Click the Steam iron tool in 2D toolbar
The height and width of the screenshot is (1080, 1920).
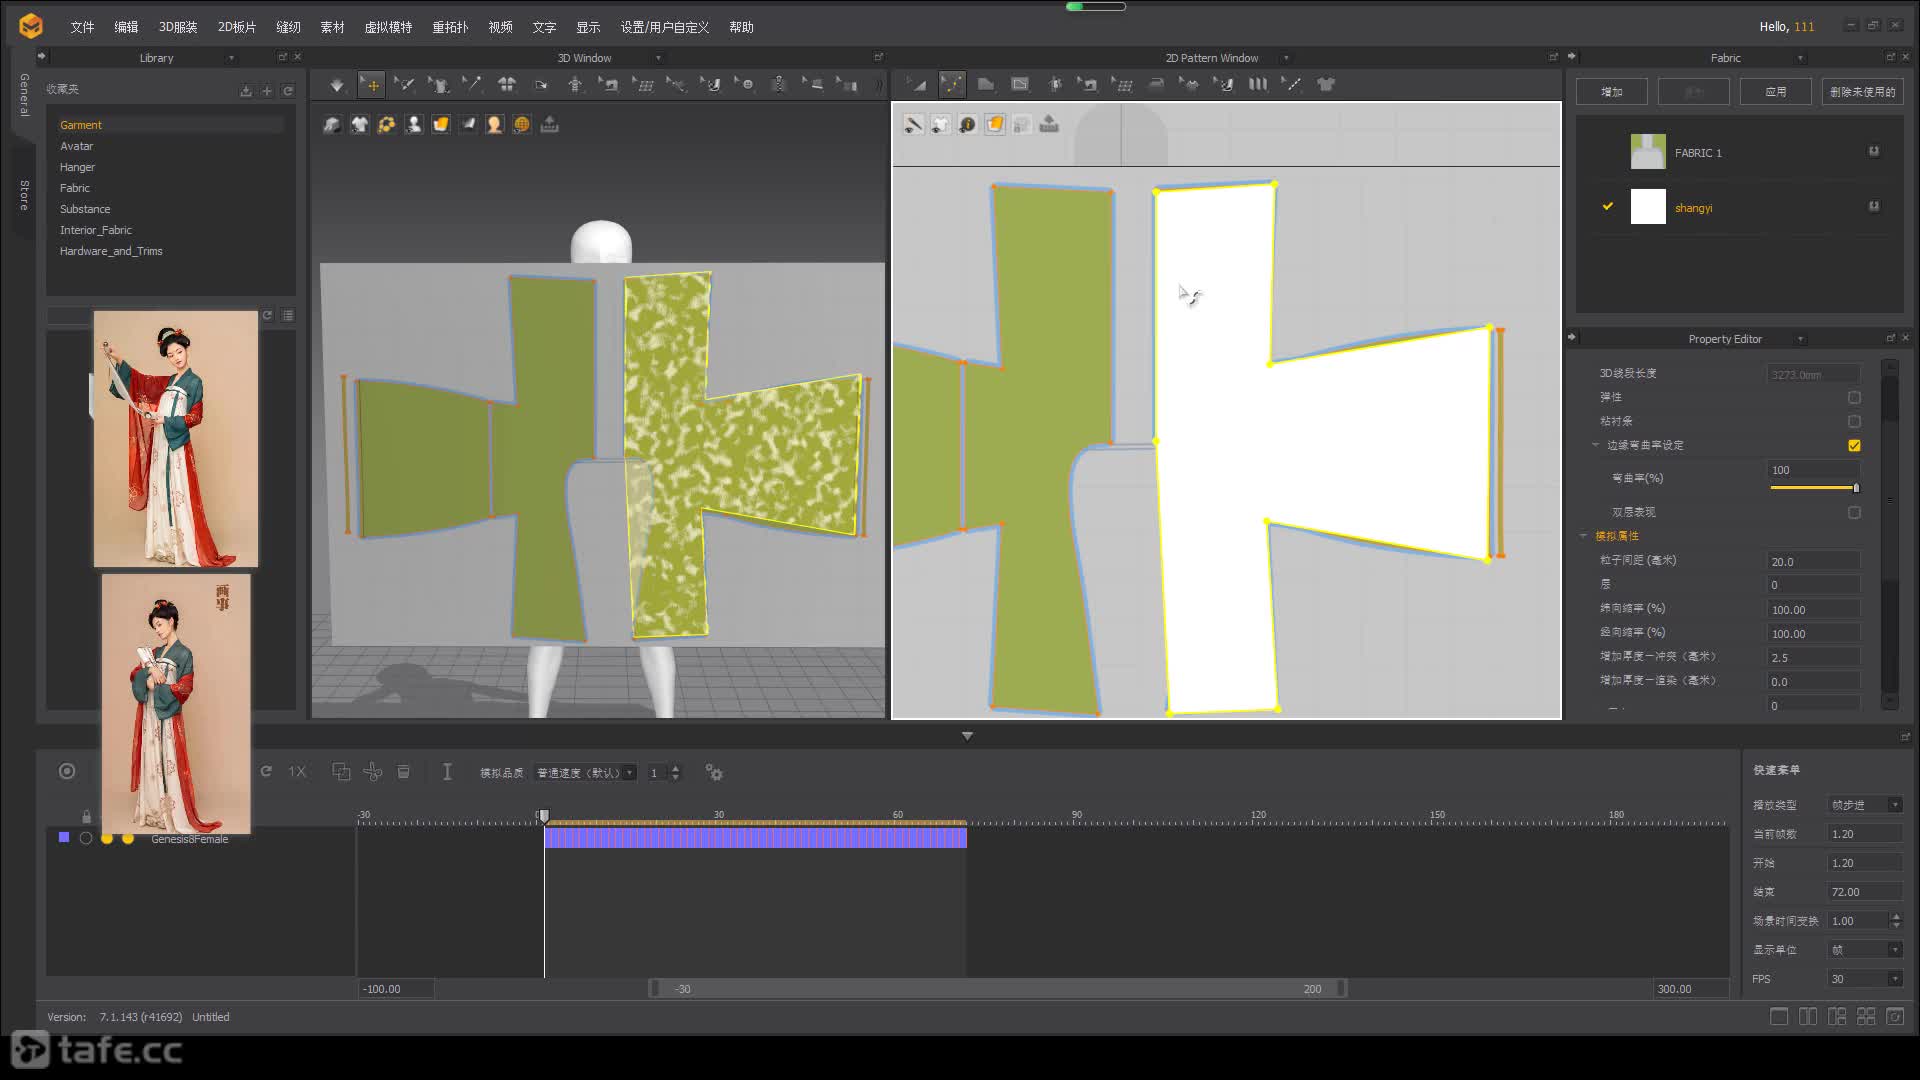[x=1156, y=85]
